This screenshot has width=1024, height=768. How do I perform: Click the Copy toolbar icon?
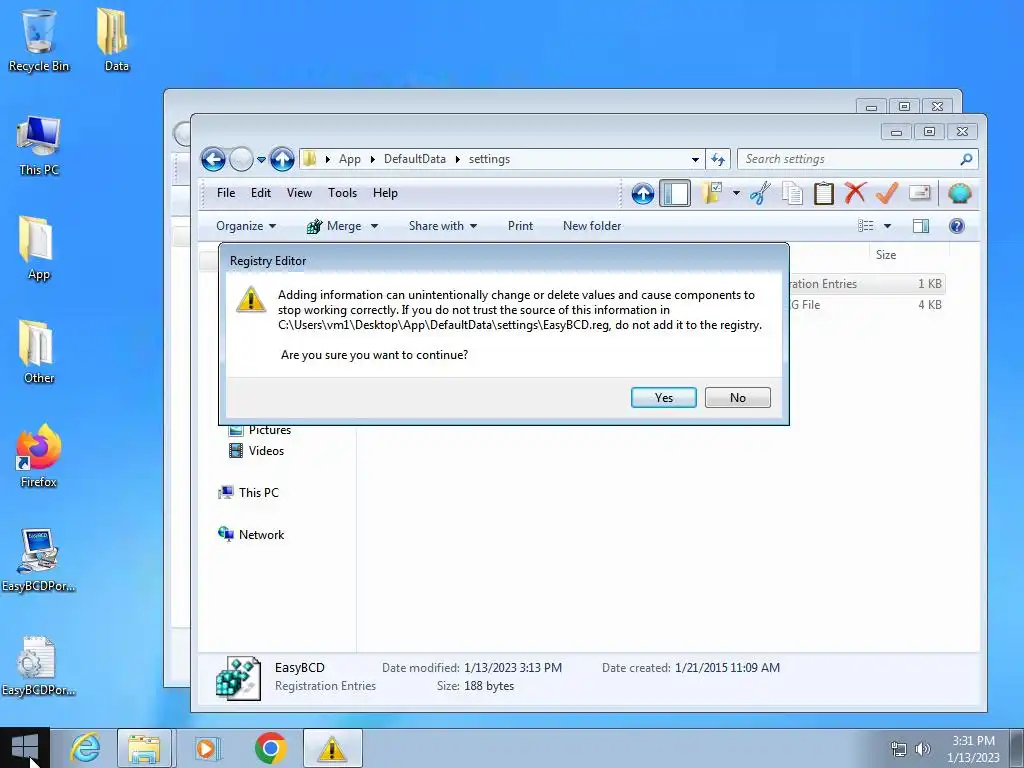792,193
